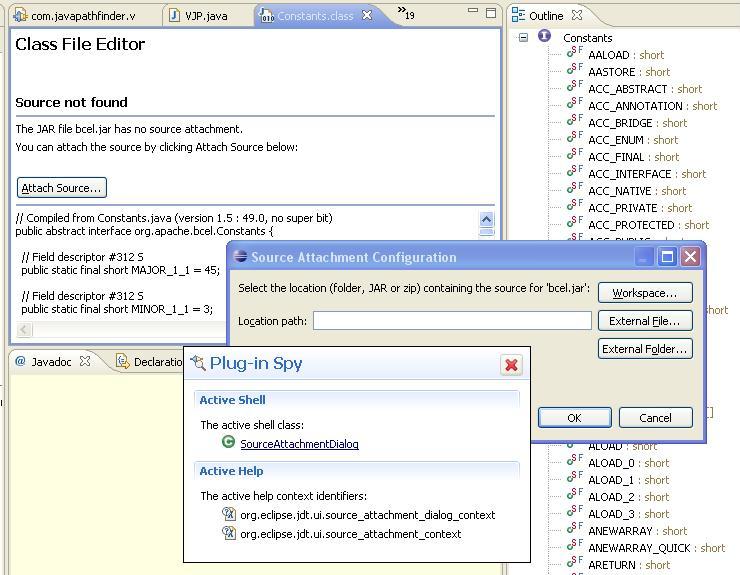Image resolution: width=740 pixels, height=575 pixels.
Task: Maximize the editor pane area
Action: [x=491, y=14]
